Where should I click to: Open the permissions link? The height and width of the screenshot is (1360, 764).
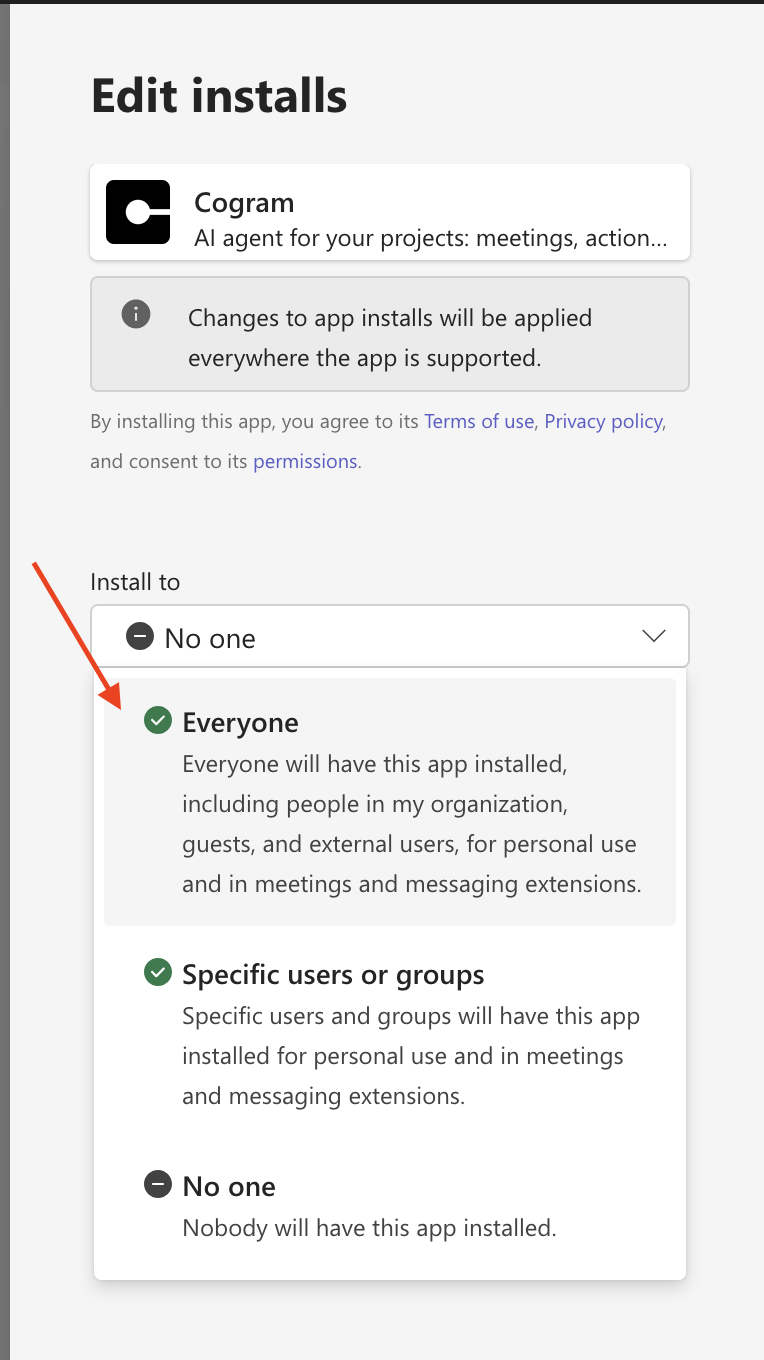coord(305,461)
